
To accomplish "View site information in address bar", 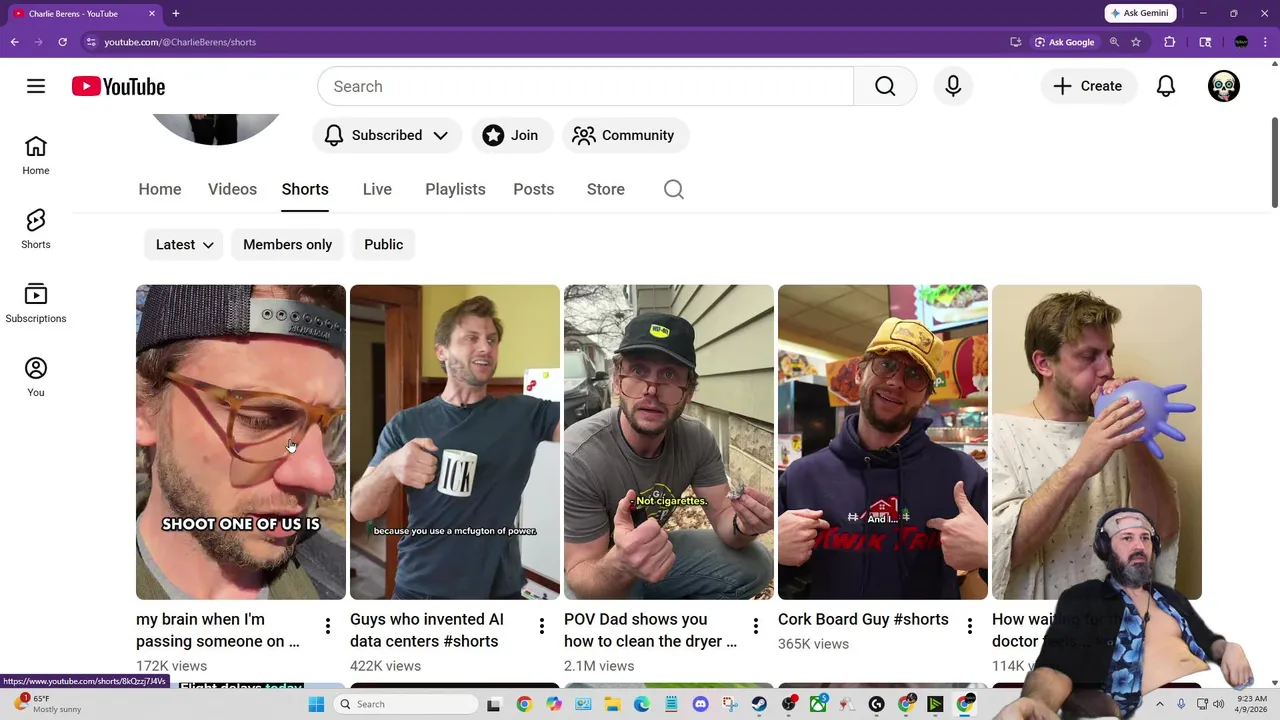I will (91, 42).
